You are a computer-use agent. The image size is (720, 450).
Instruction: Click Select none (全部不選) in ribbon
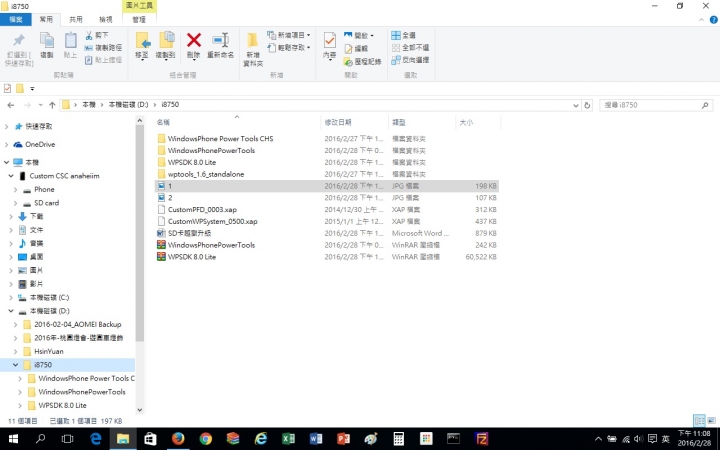(x=410, y=47)
